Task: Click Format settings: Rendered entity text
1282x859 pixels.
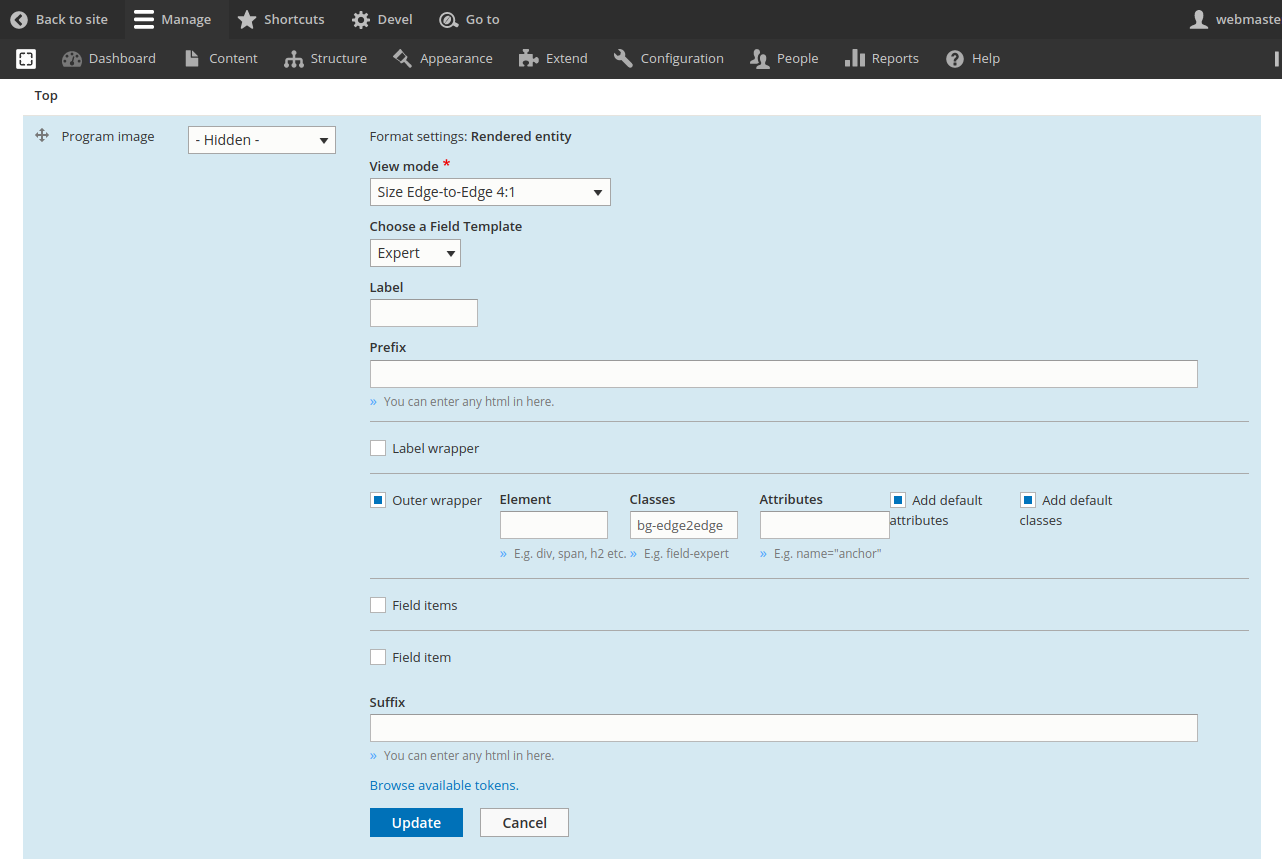Action: [471, 136]
